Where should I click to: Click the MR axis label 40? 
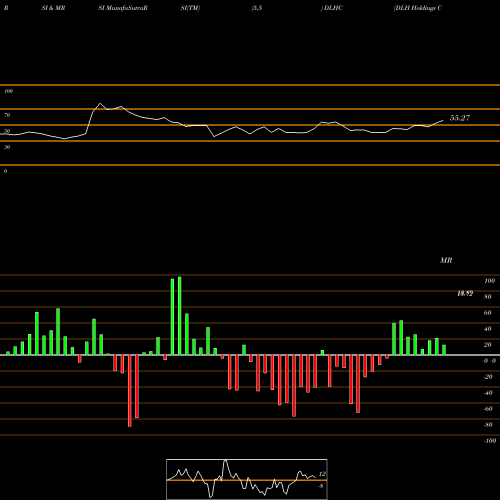(488, 329)
